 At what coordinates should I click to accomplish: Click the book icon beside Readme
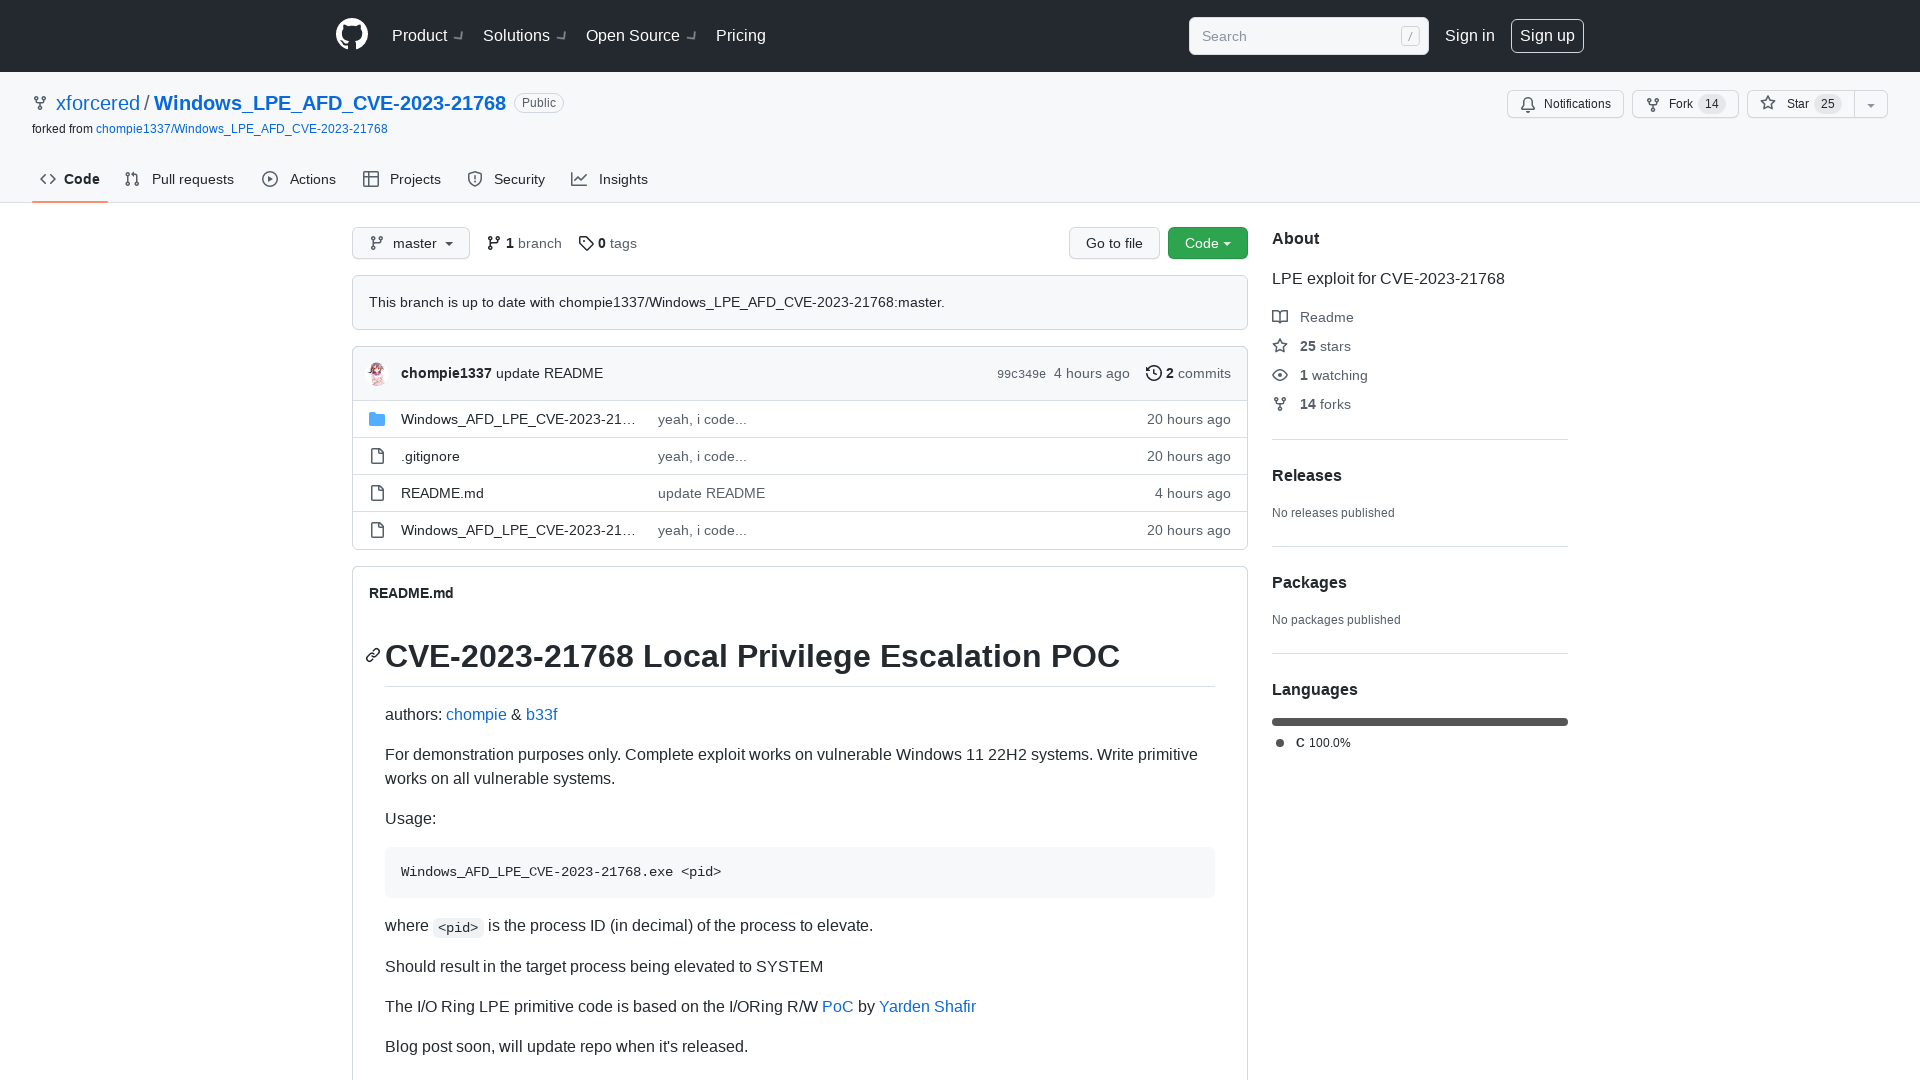(1280, 317)
